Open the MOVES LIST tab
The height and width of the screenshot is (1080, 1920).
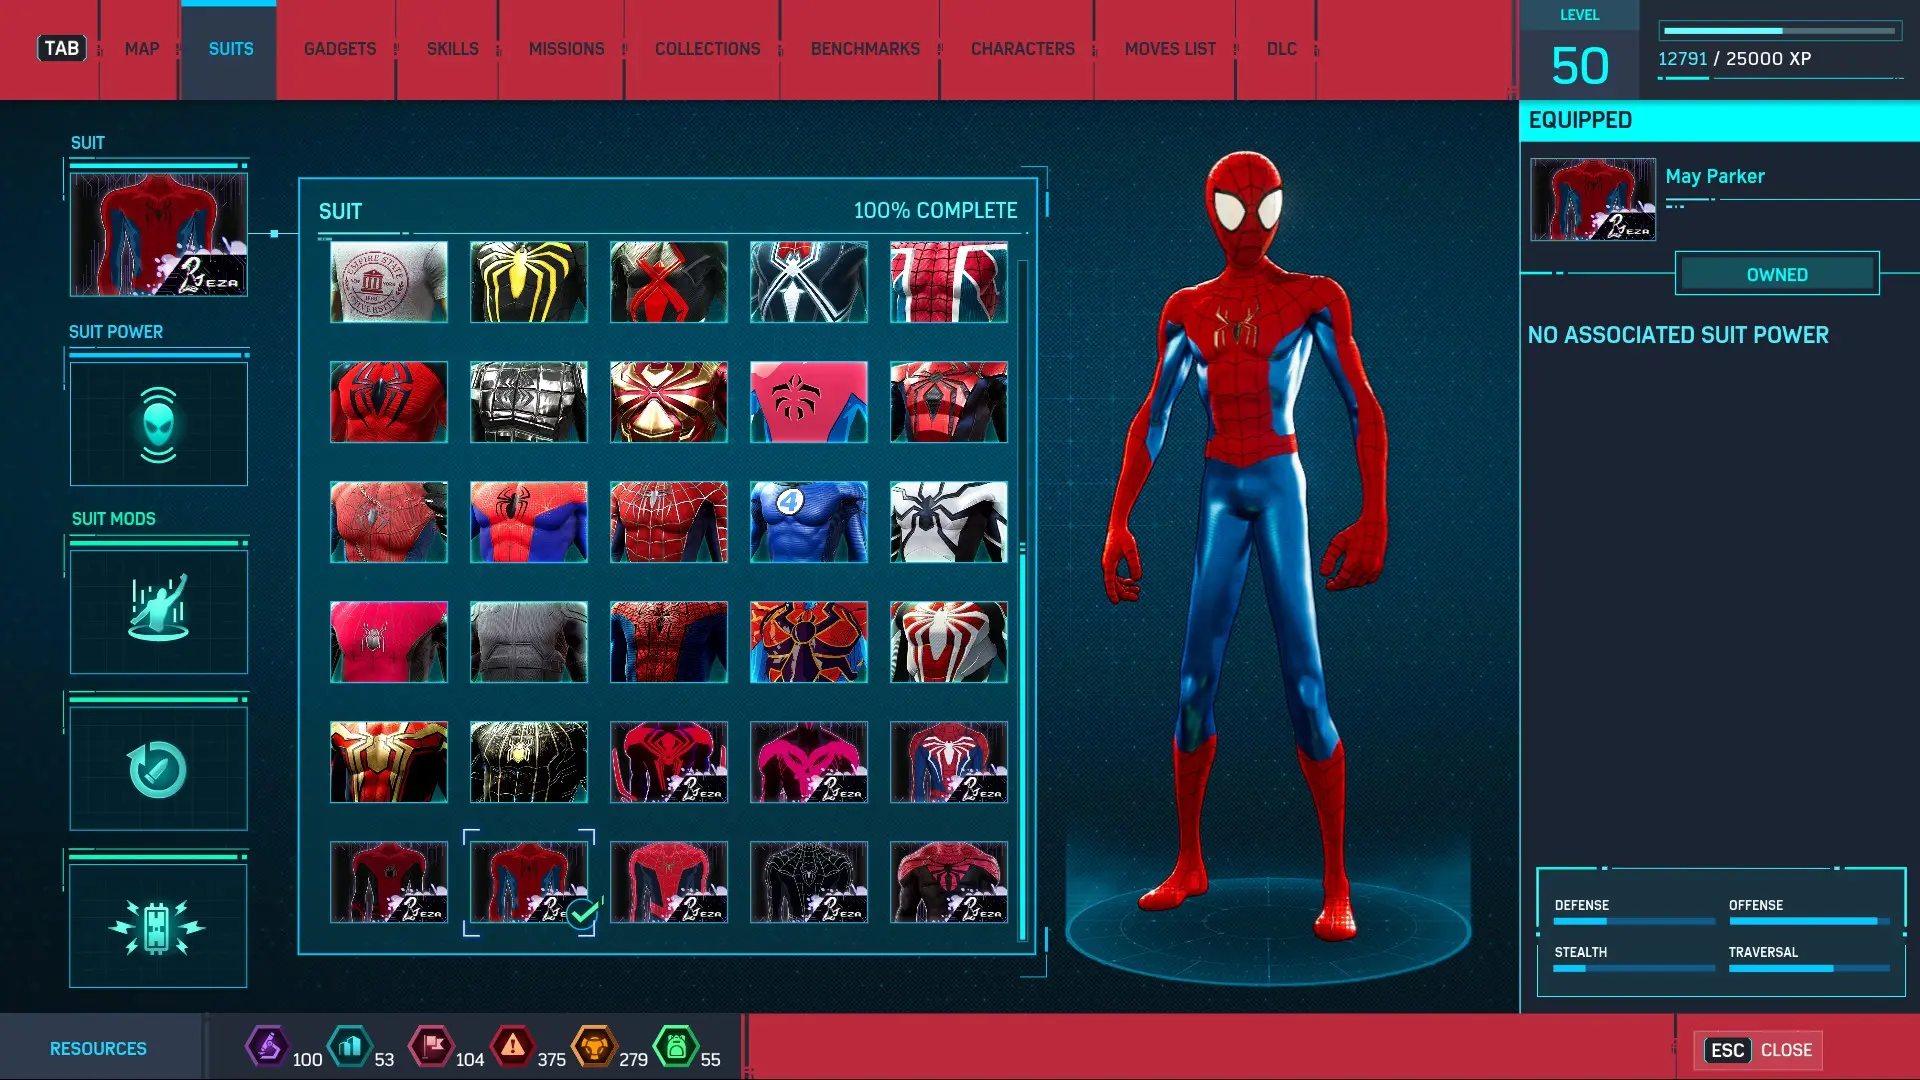coord(1170,49)
